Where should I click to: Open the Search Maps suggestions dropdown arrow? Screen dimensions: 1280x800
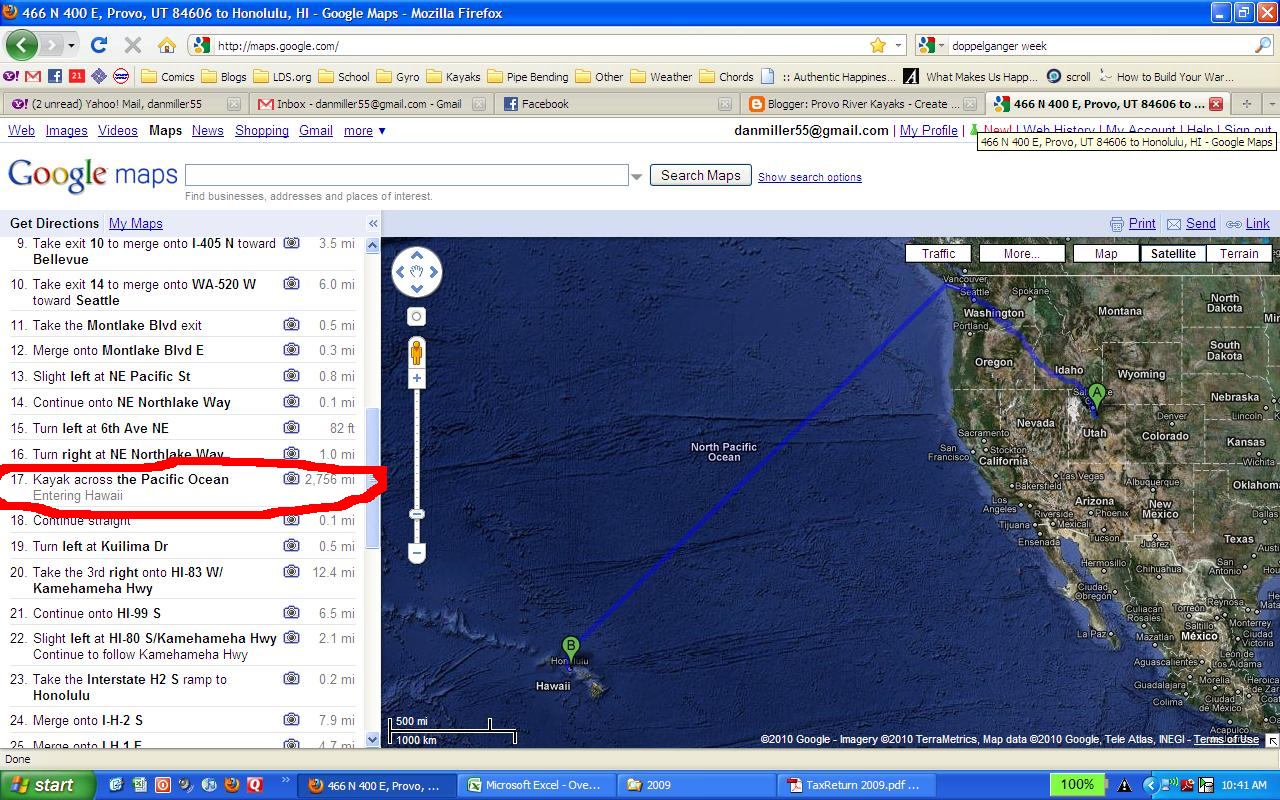[637, 176]
